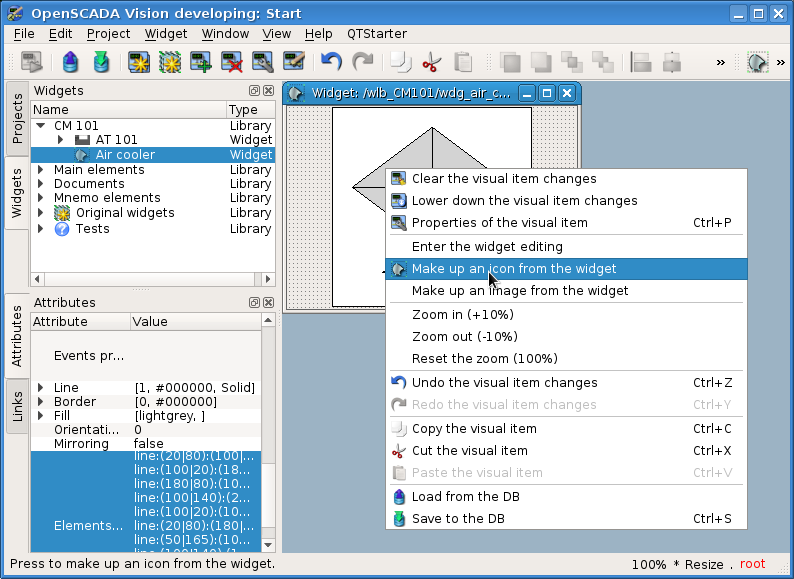Close the Attributes dock panel
794x579 pixels.
coord(268,302)
